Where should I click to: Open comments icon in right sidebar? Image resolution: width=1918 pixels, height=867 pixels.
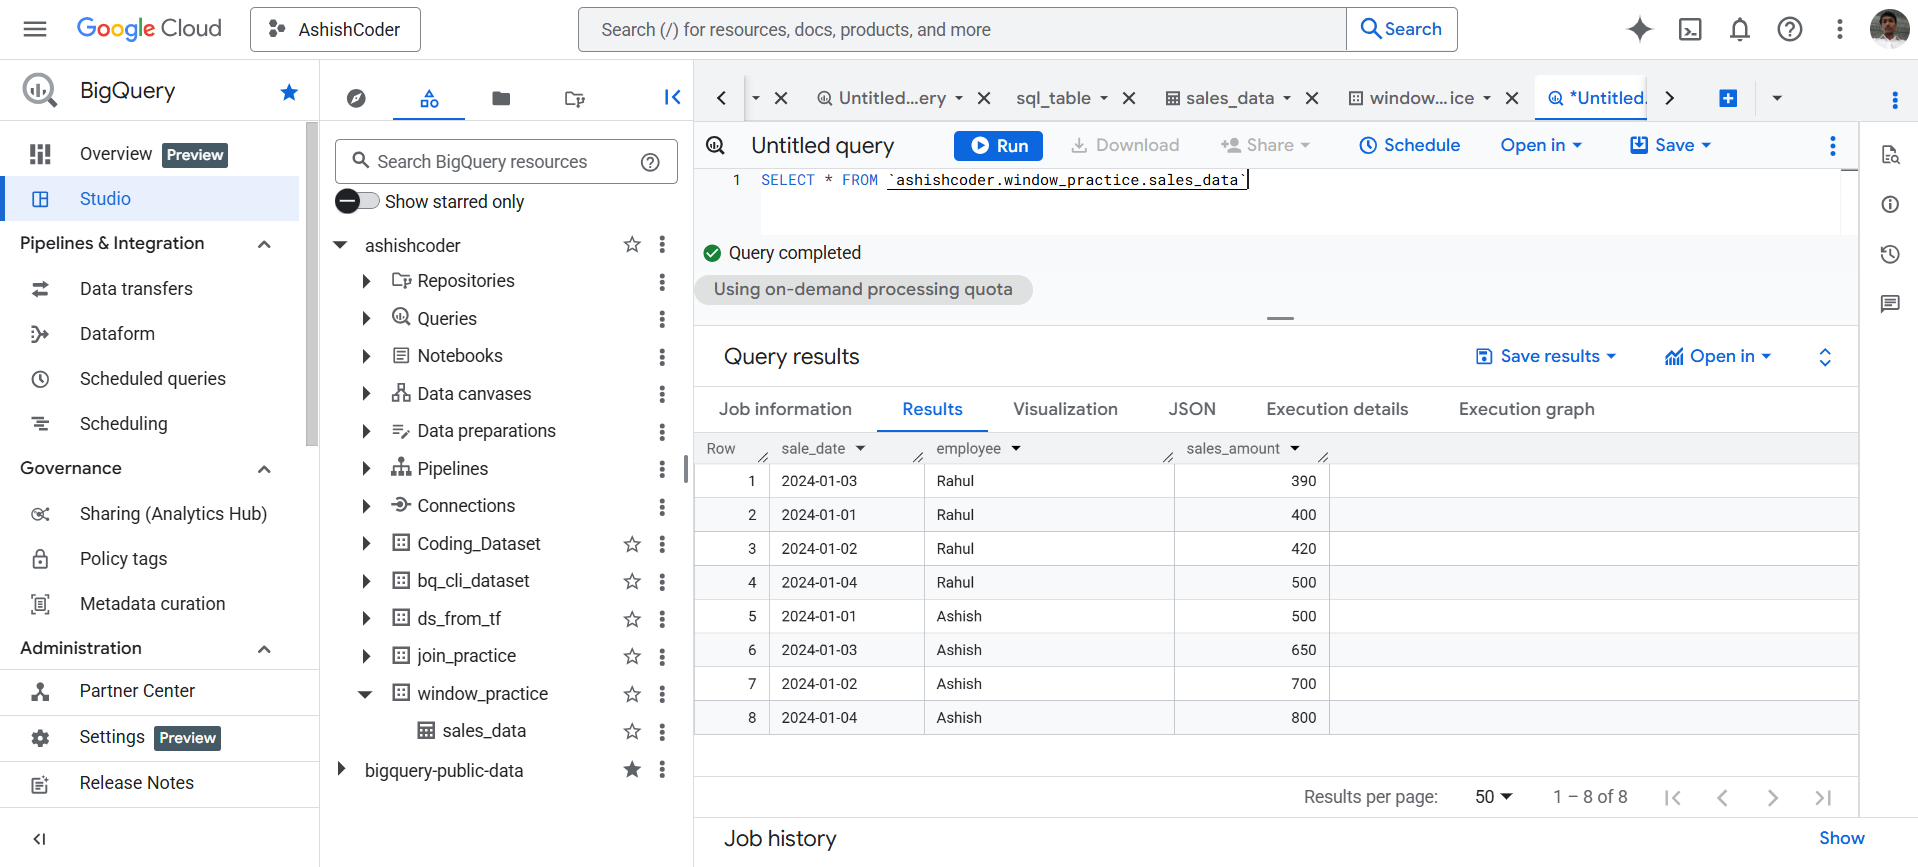point(1890,304)
